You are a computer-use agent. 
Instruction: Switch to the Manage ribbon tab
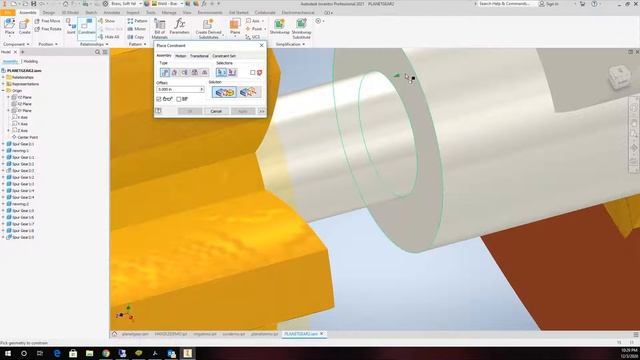tap(169, 13)
